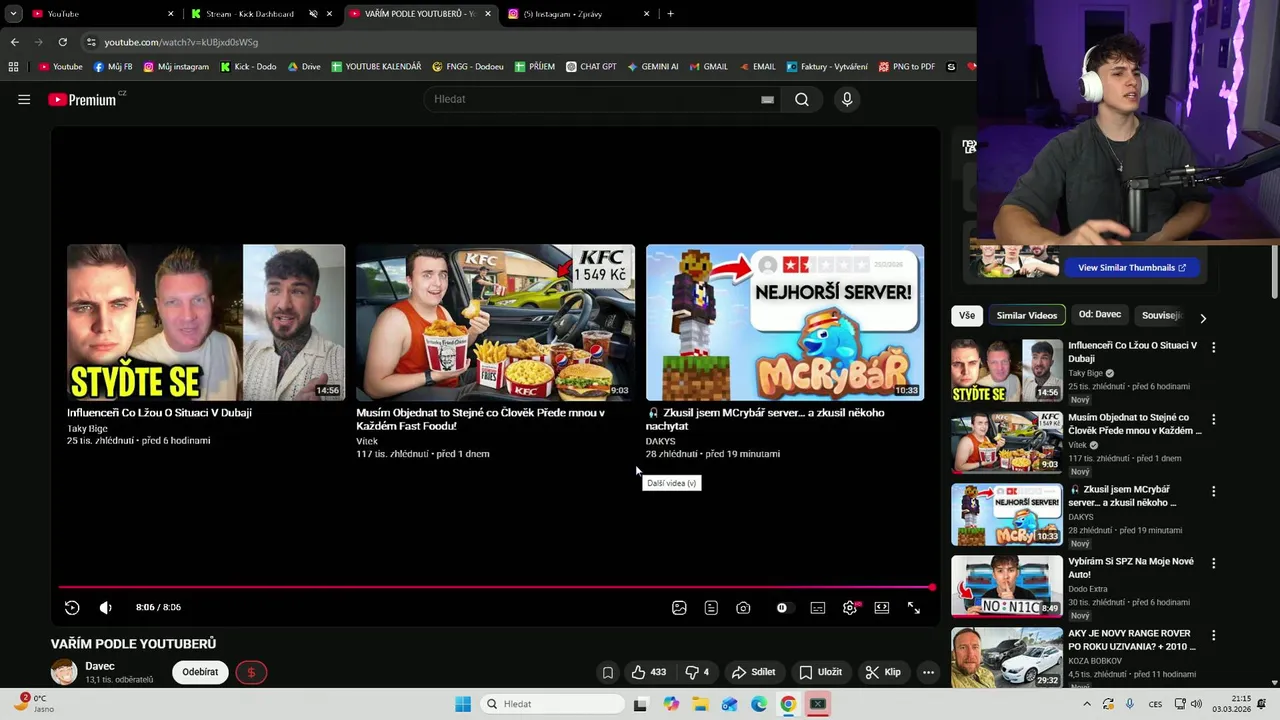Open the YouTube guide hamburger menu
The height and width of the screenshot is (720, 1280).
24,100
